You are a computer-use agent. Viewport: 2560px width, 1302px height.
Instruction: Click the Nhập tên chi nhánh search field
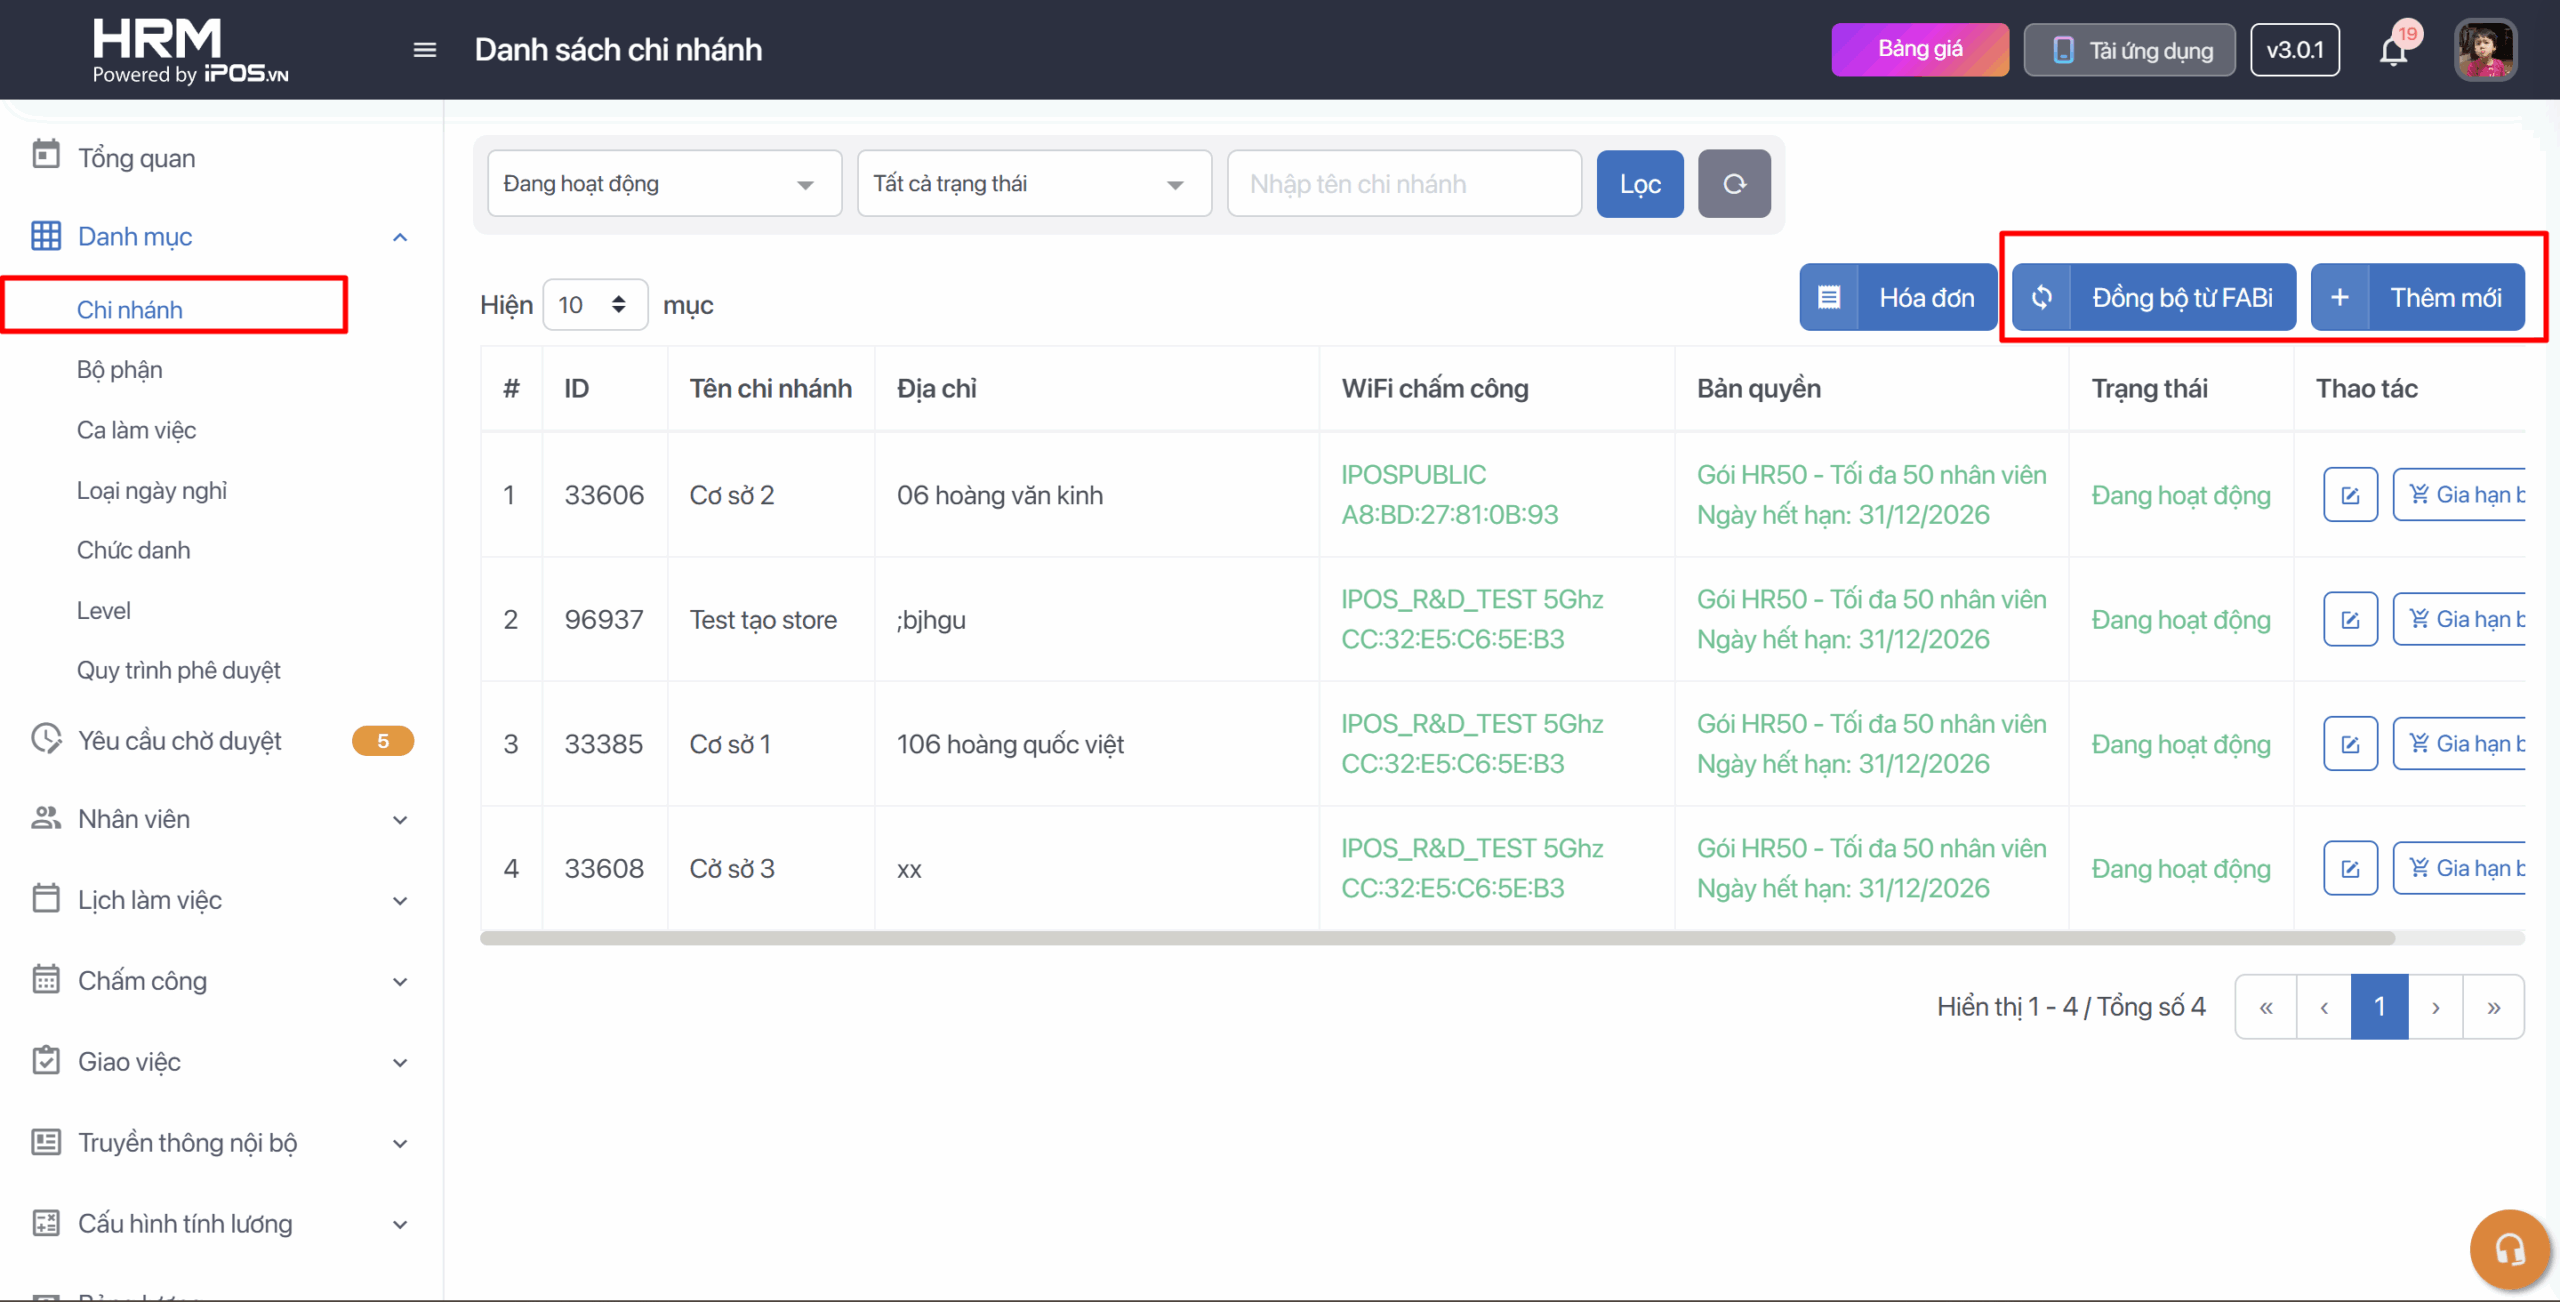point(1404,184)
